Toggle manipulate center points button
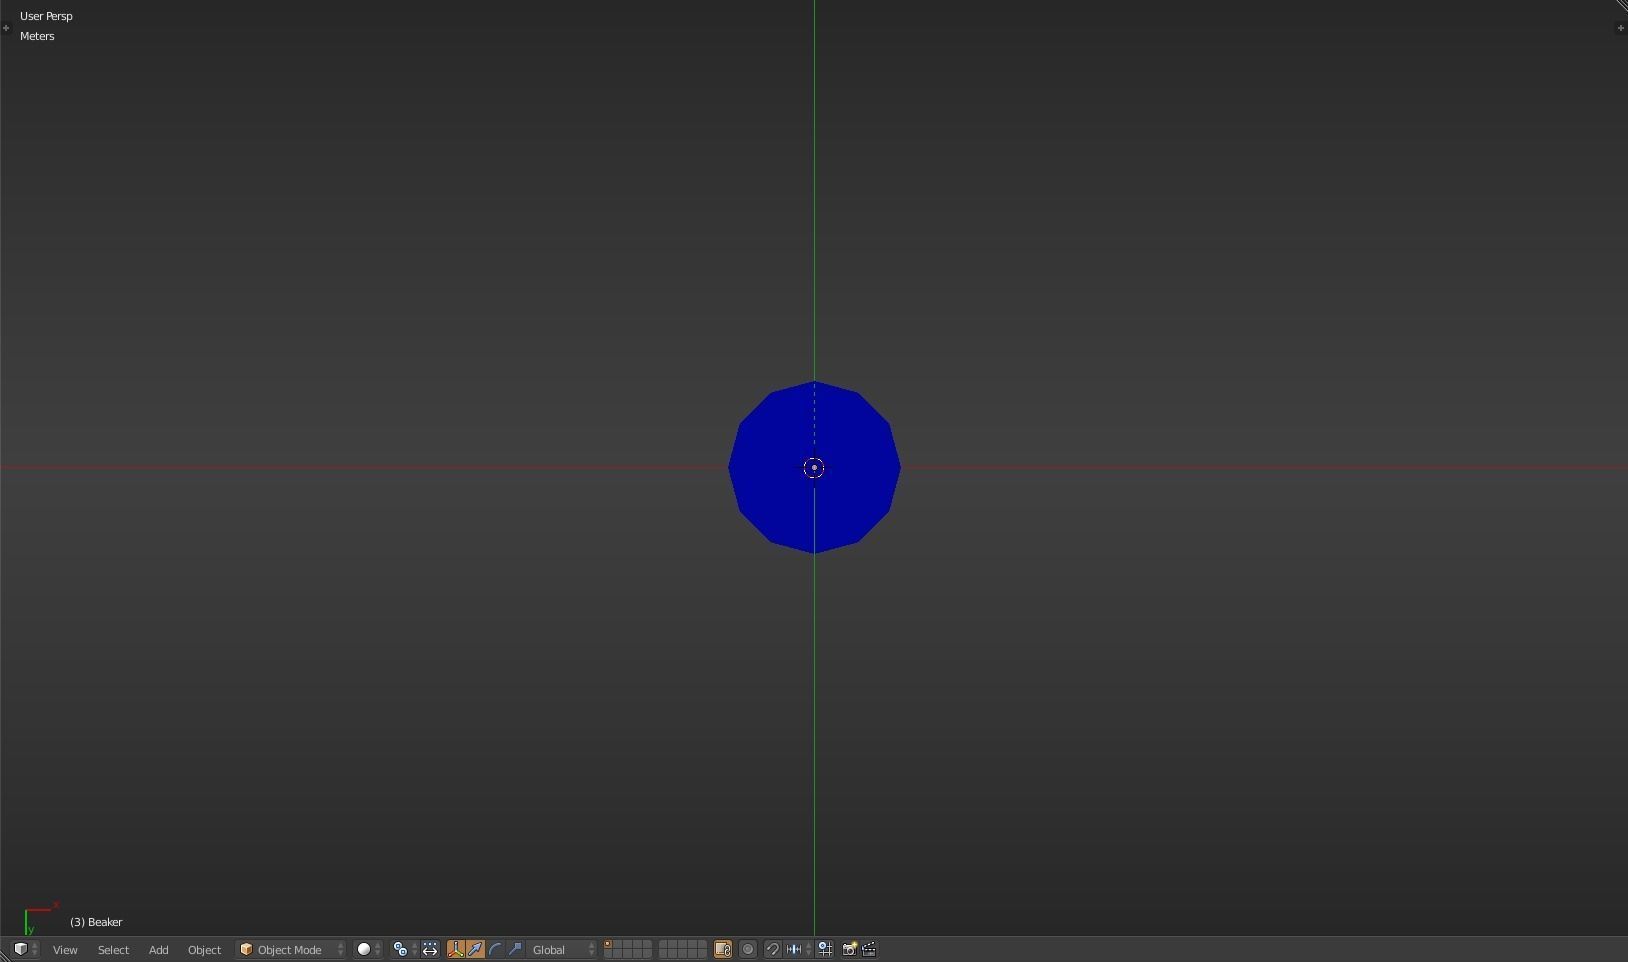The image size is (1628, 962). coord(430,949)
